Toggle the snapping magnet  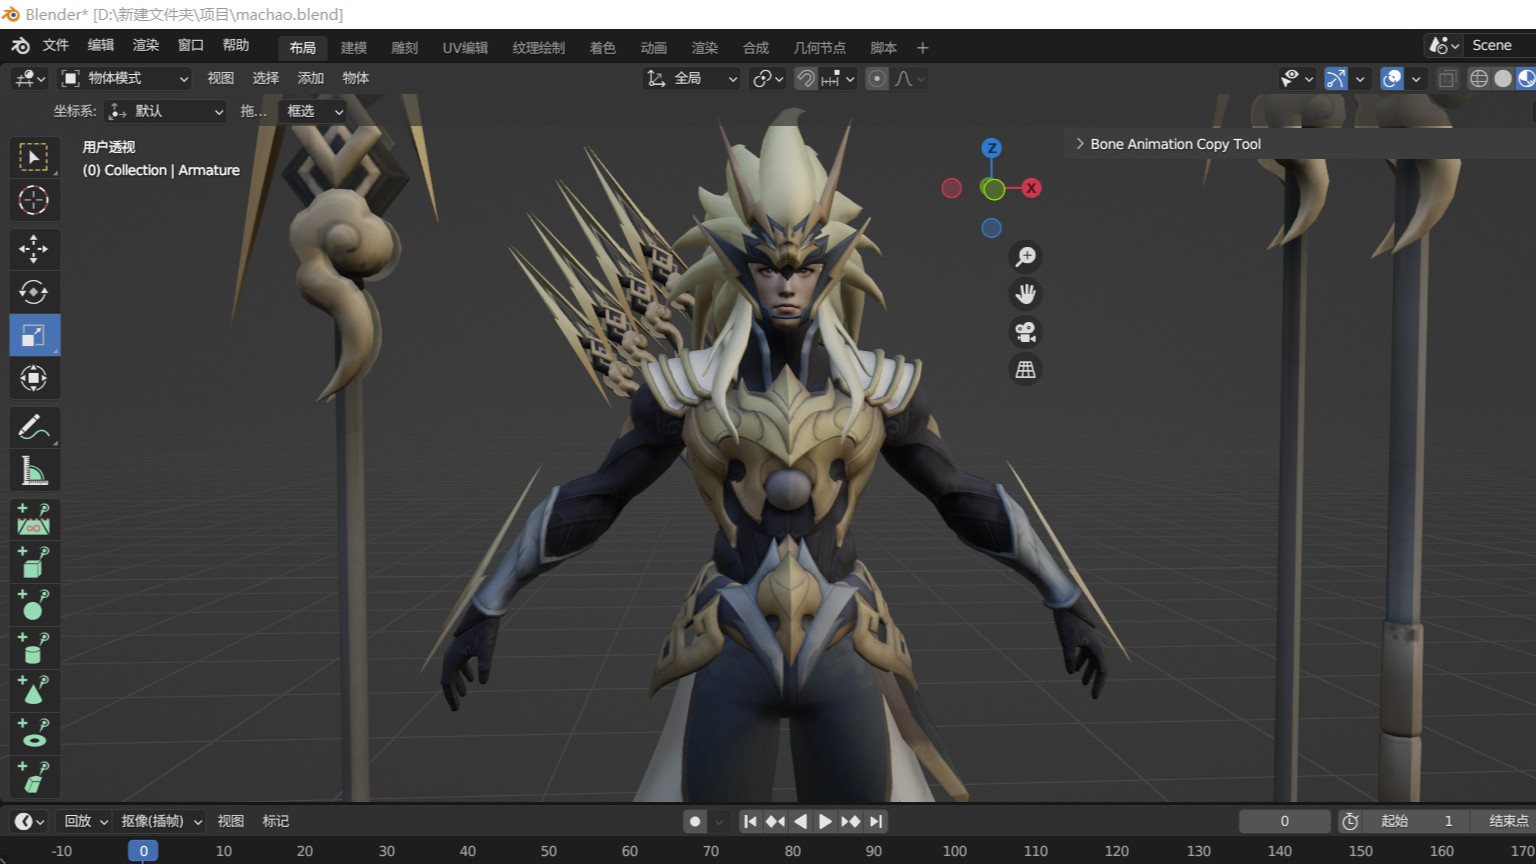coord(806,78)
